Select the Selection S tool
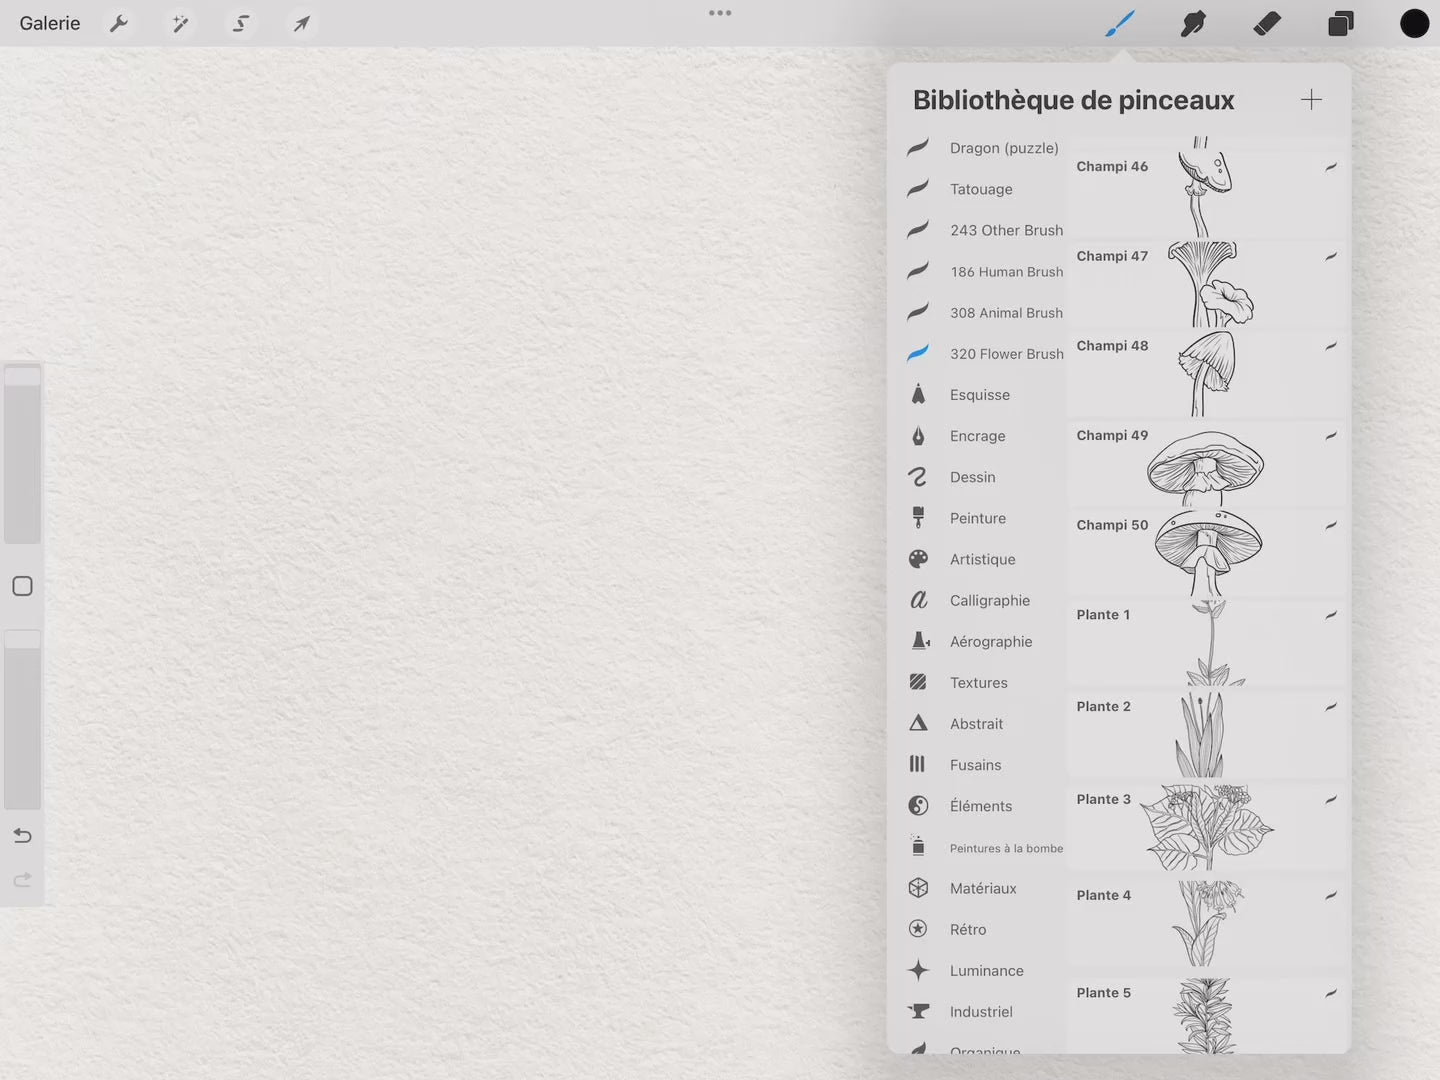 pos(241,23)
